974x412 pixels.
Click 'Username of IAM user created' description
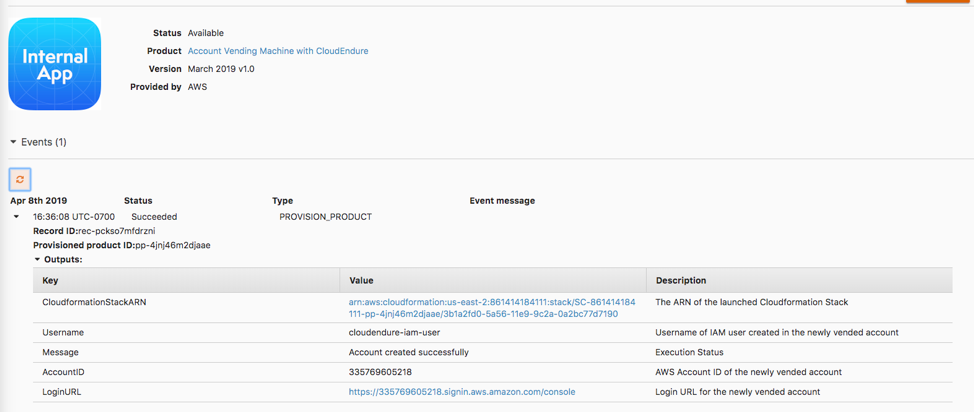[777, 332]
